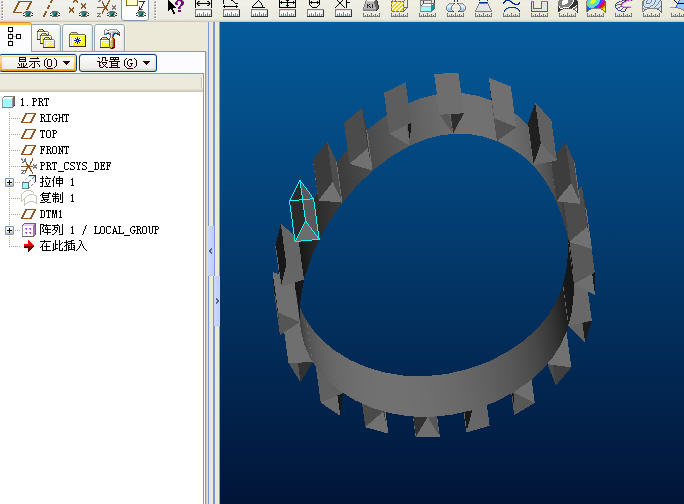Click the right arrow sash button
684x504 pixels.
[x=217, y=301]
